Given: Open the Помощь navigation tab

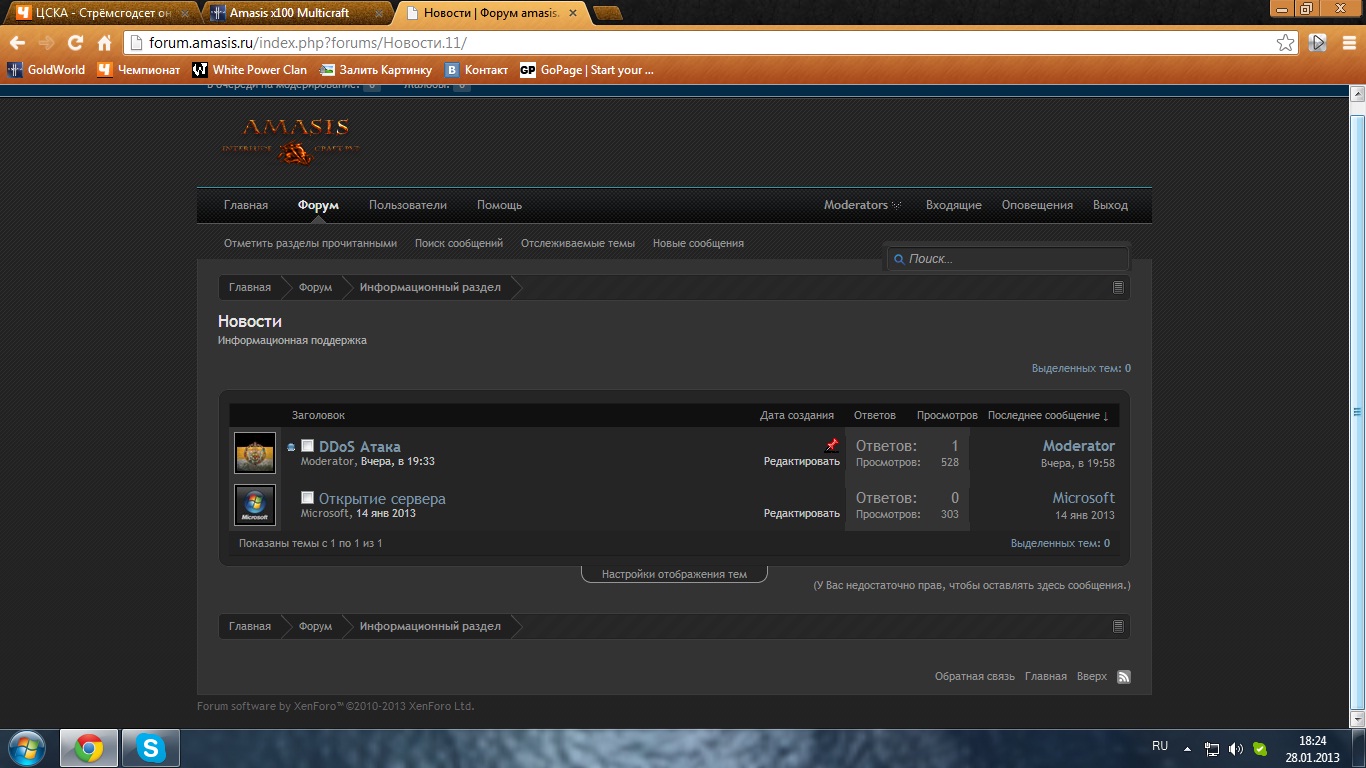Looking at the screenshot, I should coord(499,205).
